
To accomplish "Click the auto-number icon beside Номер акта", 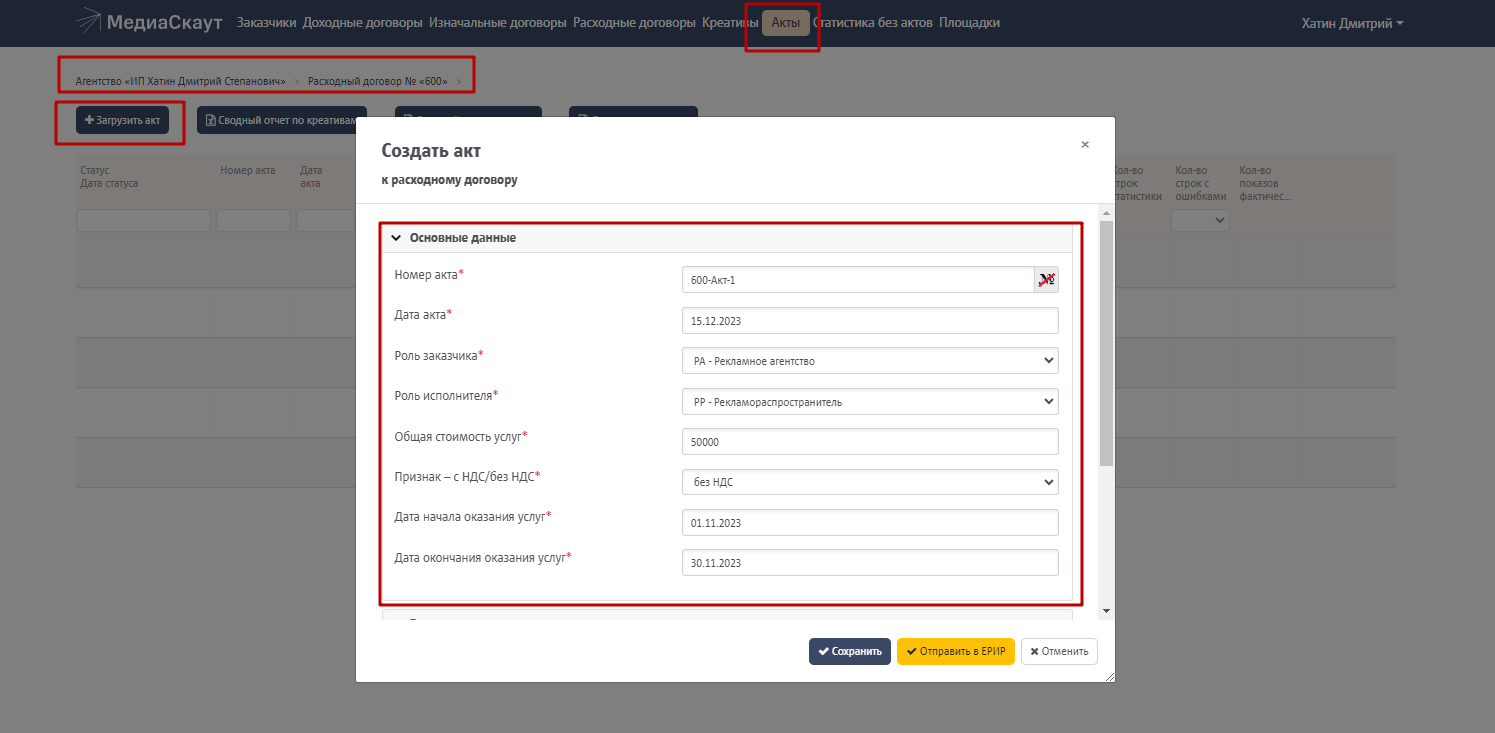I will point(1046,280).
